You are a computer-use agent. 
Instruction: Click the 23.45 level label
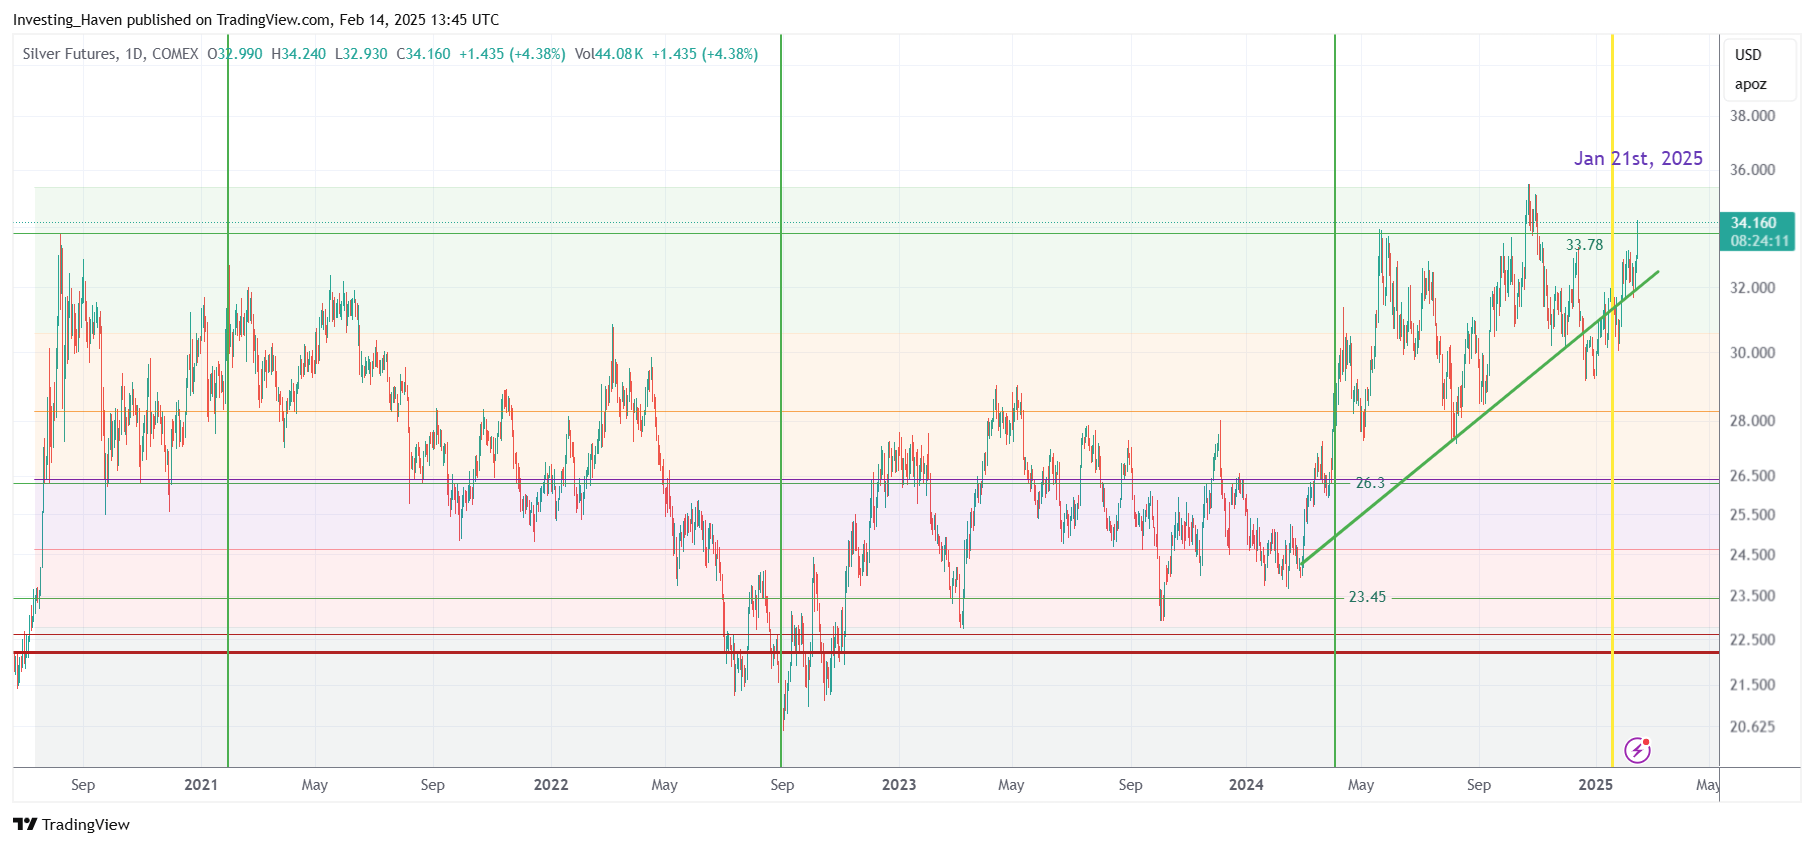click(1367, 597)
